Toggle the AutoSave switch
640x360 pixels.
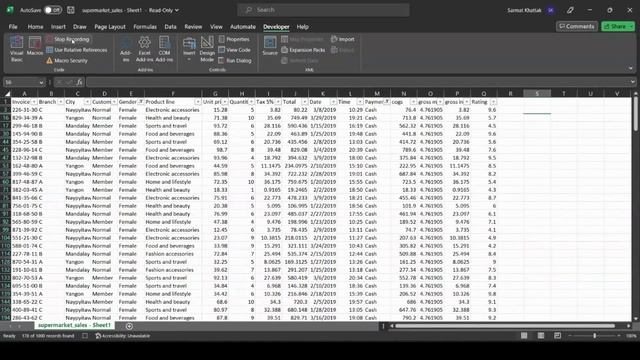53,10
